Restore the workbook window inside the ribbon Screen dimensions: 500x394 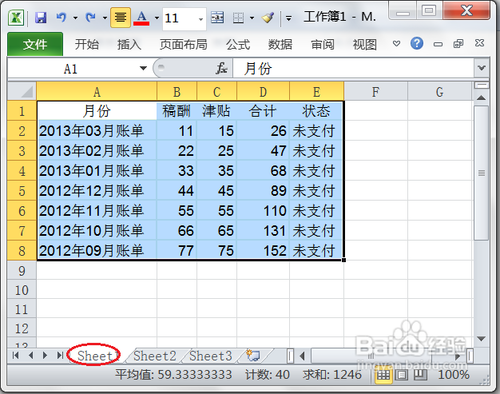[x=458, y=44]
